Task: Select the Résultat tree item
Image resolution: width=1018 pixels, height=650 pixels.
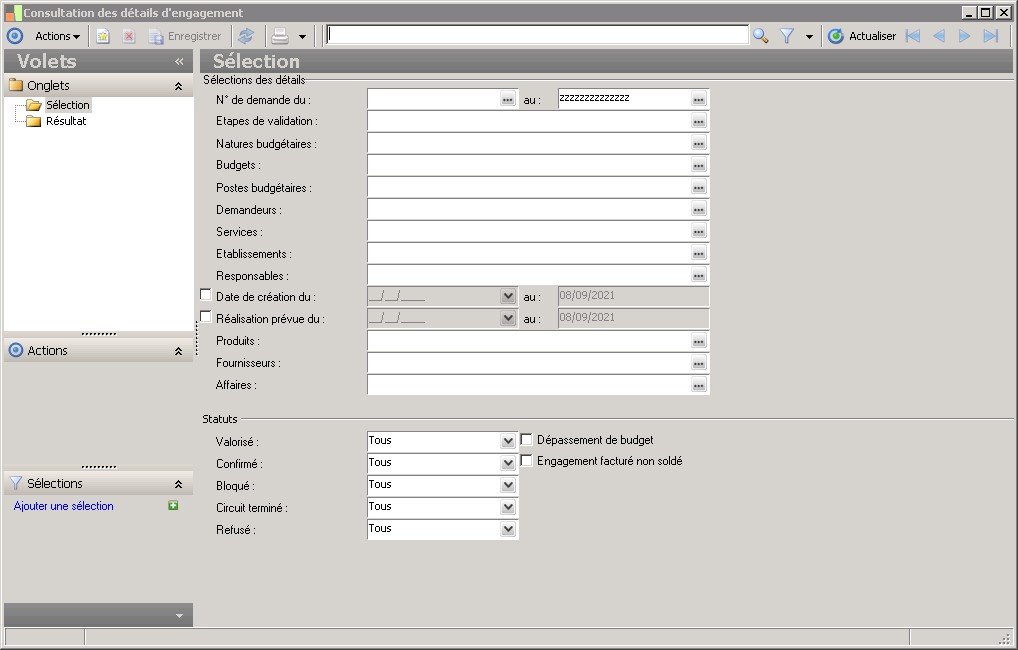Action: point(66,121)
